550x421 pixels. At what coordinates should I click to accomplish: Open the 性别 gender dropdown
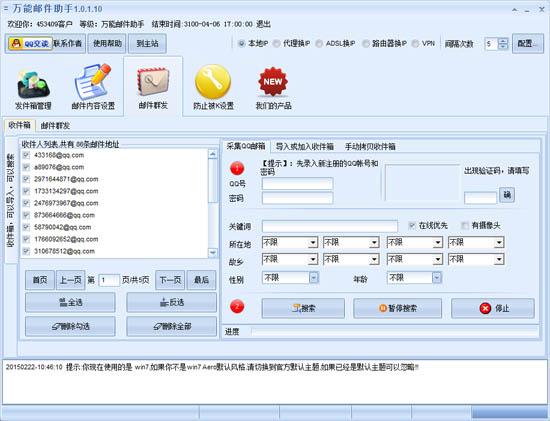point(290,278)
